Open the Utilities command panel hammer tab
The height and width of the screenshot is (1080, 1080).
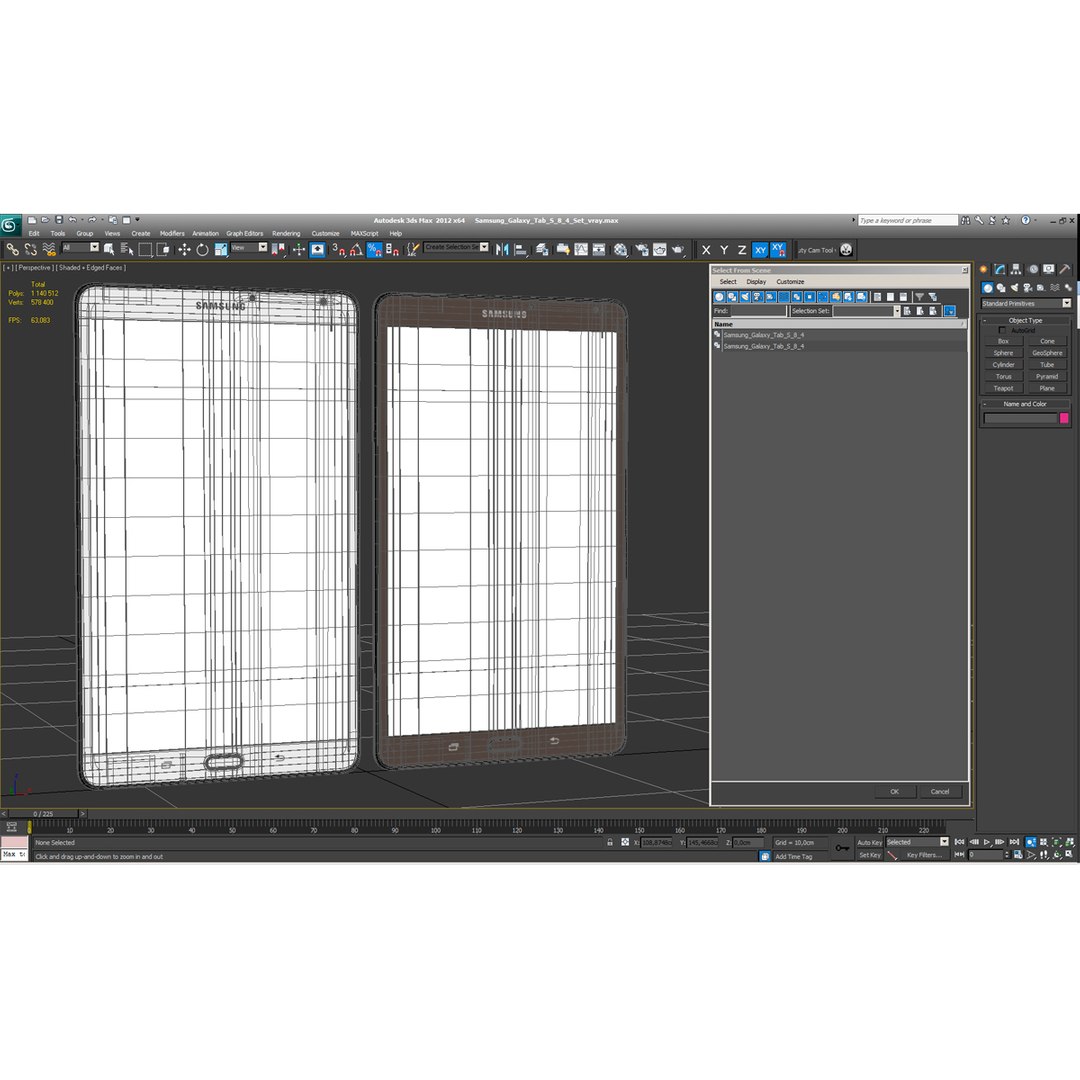tap(1065, 269)
